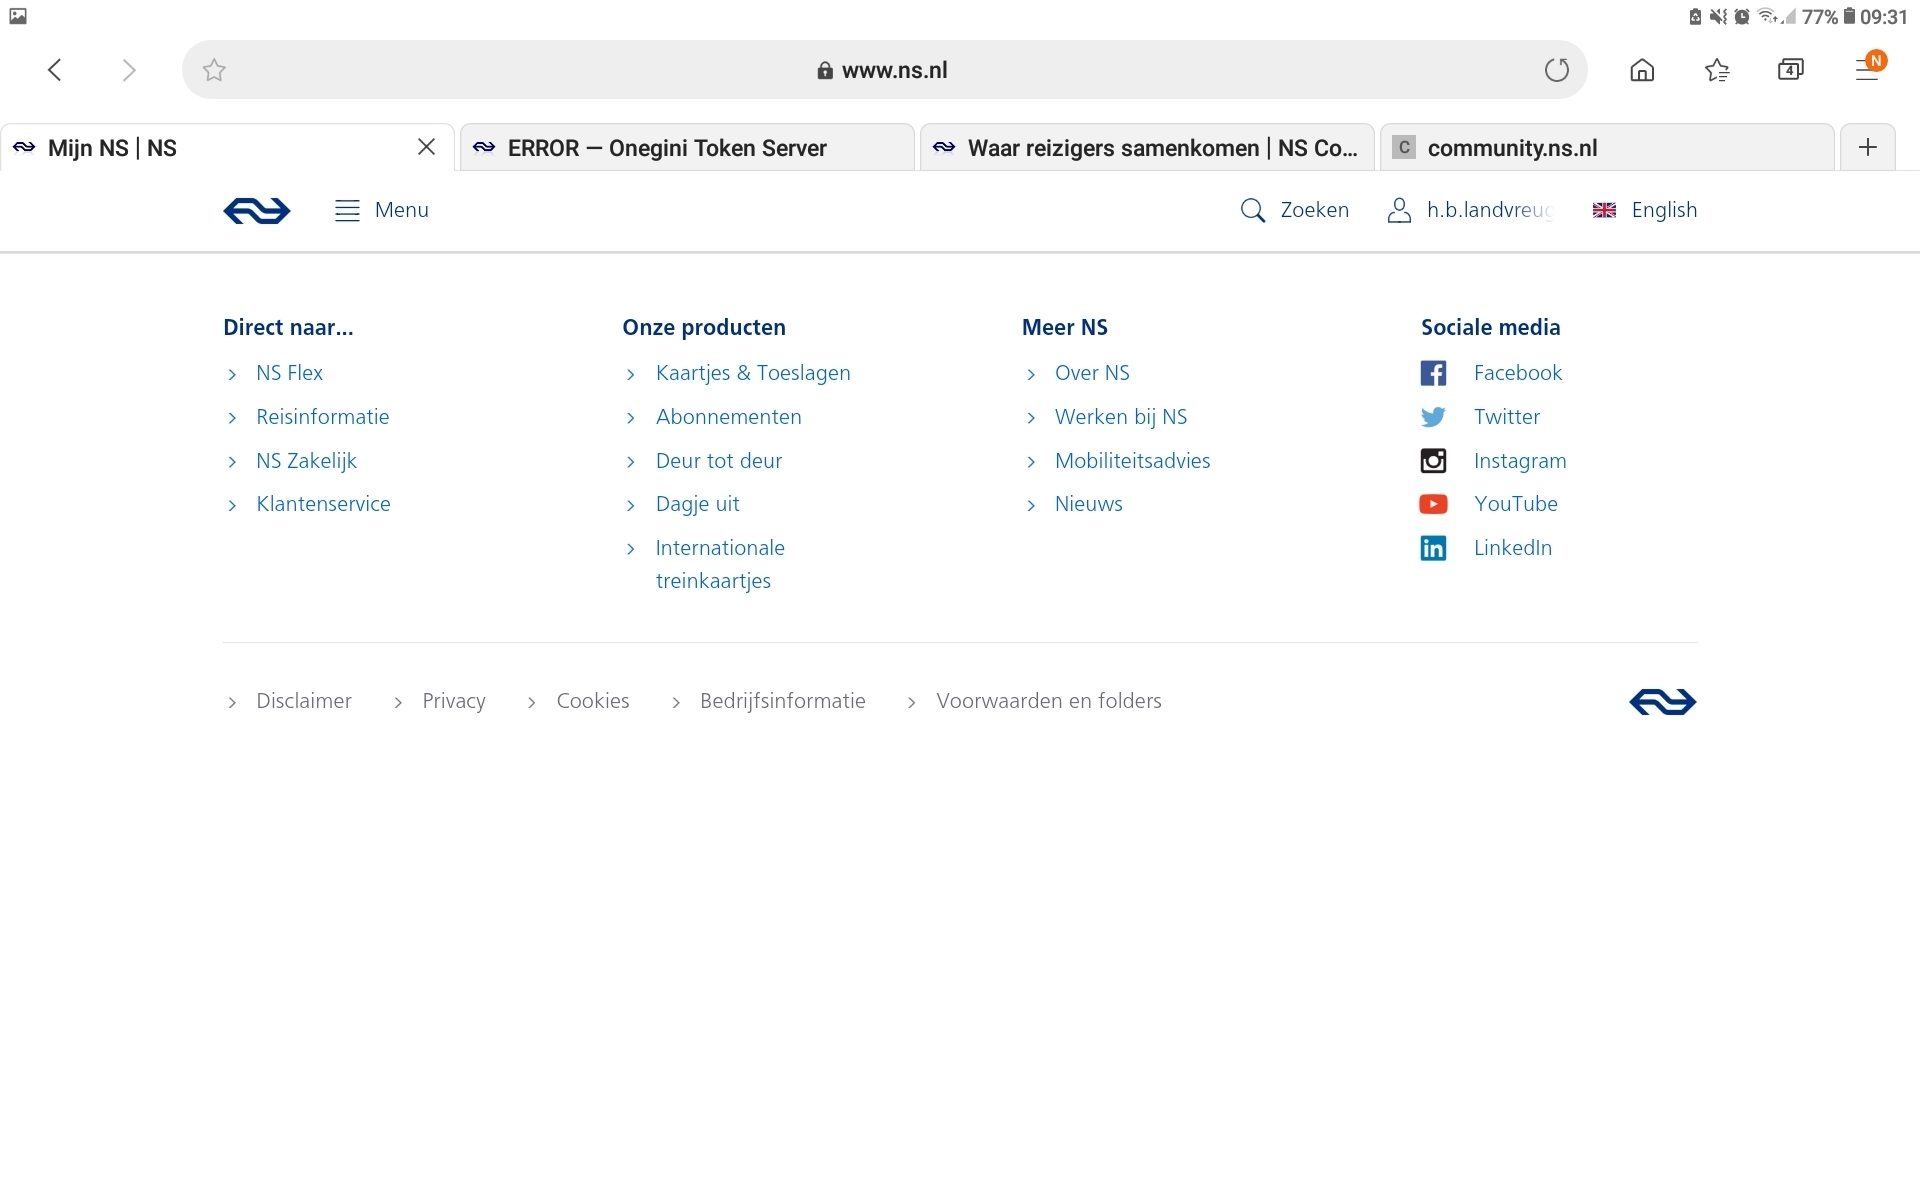
Task: Click the Onze producten heading
Action: [x=704, y=327]
